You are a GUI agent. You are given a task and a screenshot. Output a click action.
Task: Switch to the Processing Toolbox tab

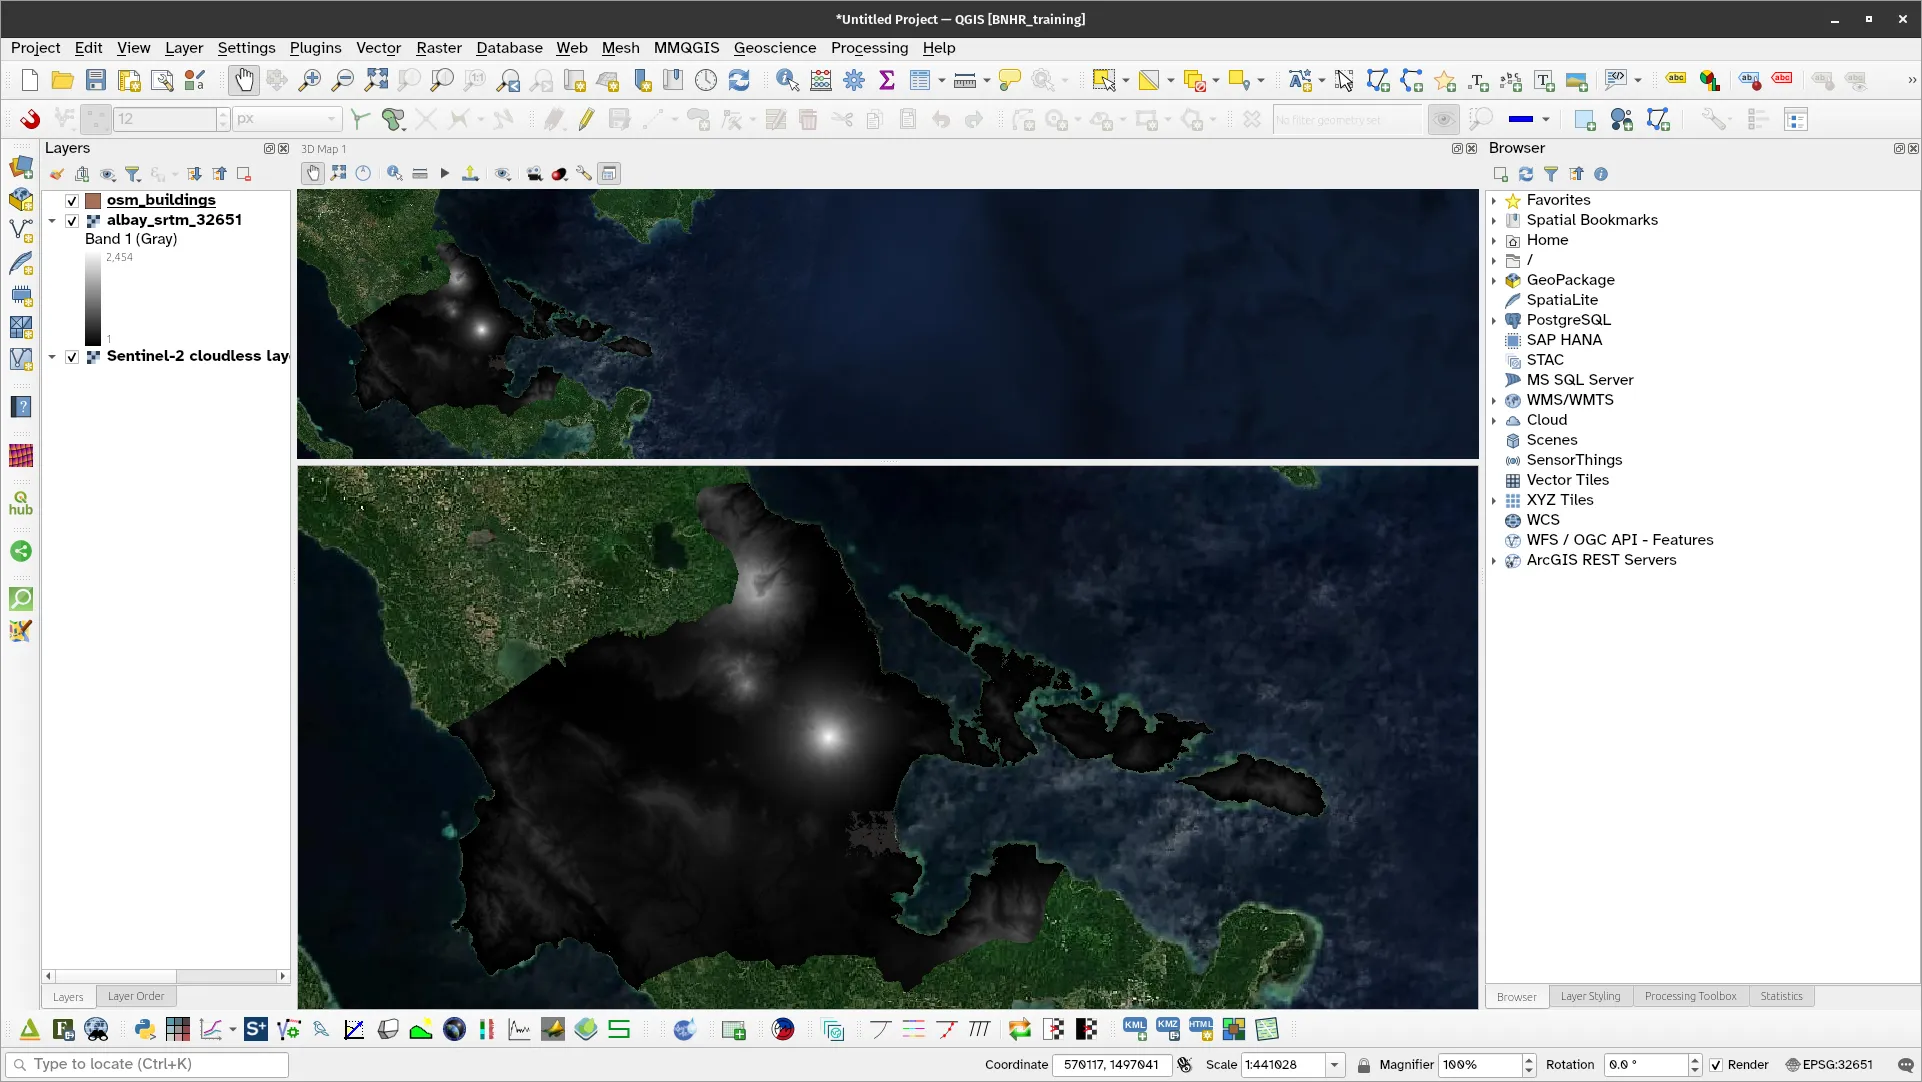coord(1690,996)
